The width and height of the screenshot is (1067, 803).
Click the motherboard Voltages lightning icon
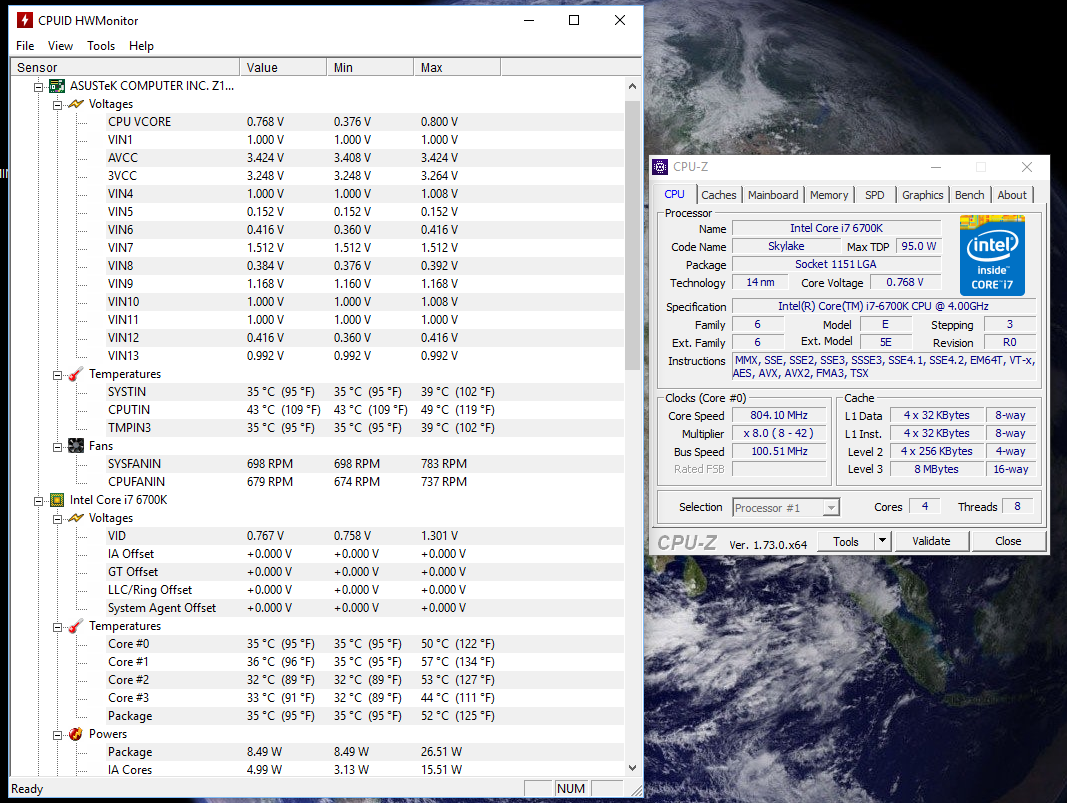(x=76, y=104)
